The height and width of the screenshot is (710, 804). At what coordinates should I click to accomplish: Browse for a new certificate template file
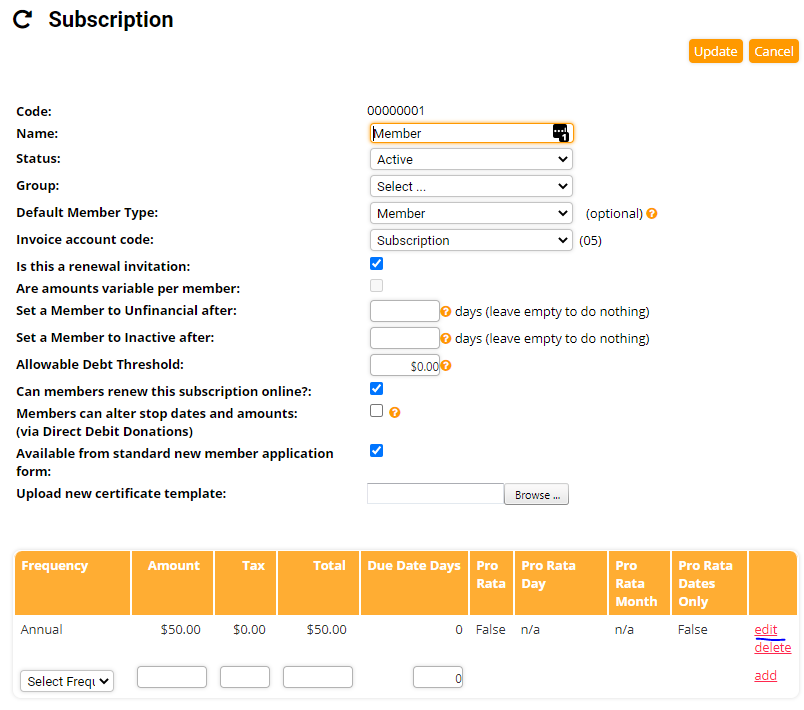[536, 494]
